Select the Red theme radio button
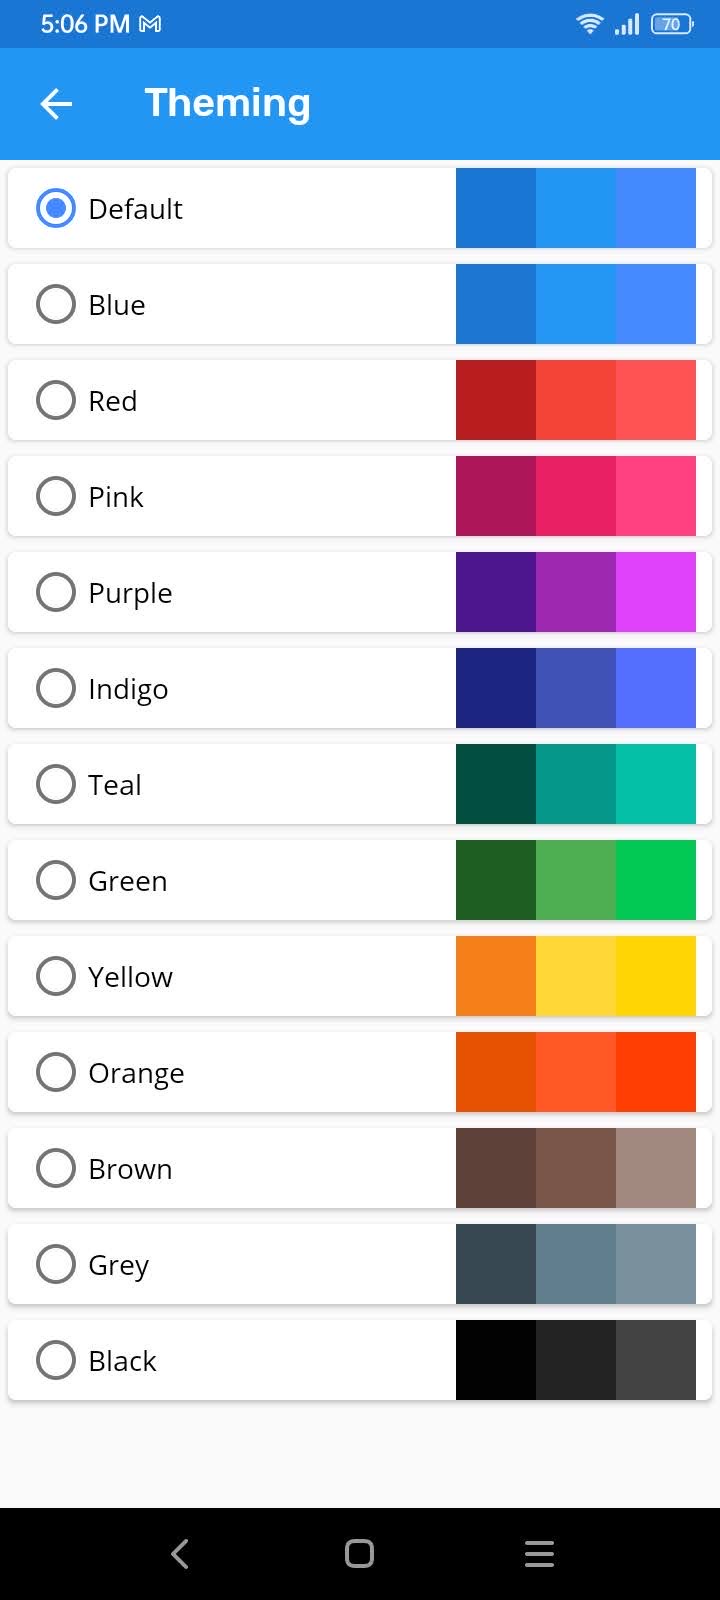The height and width of the screenshot is (1600, 720). click(x=56, y=400)
